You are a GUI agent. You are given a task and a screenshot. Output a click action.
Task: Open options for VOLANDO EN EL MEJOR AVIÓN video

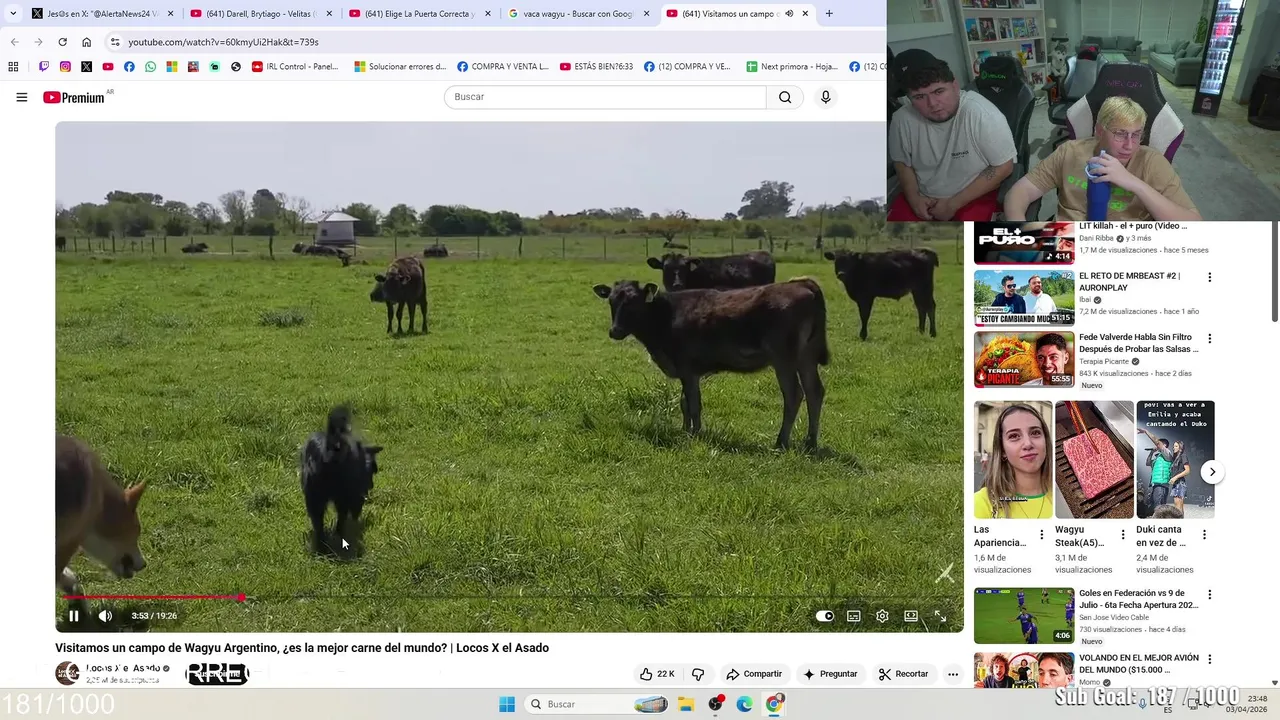(x=1209, y=659)
